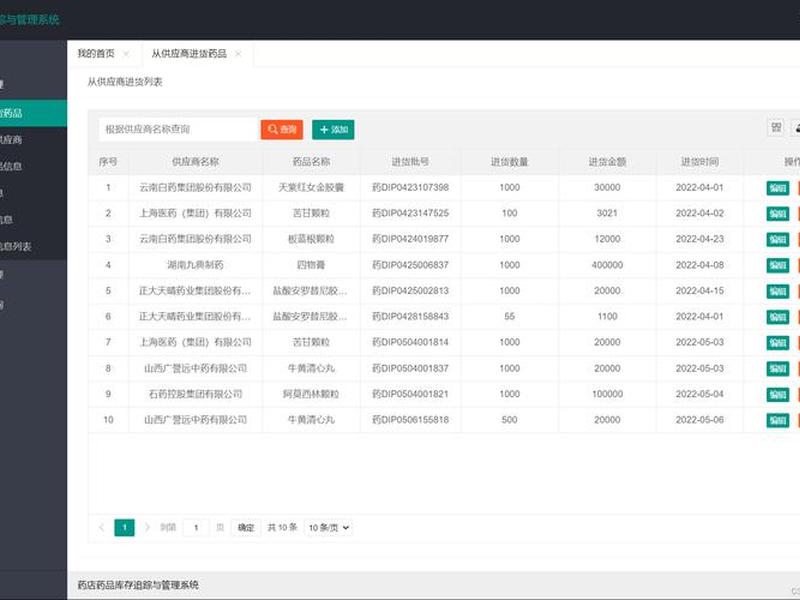Click the page jump number field

[x=196, y=528]
